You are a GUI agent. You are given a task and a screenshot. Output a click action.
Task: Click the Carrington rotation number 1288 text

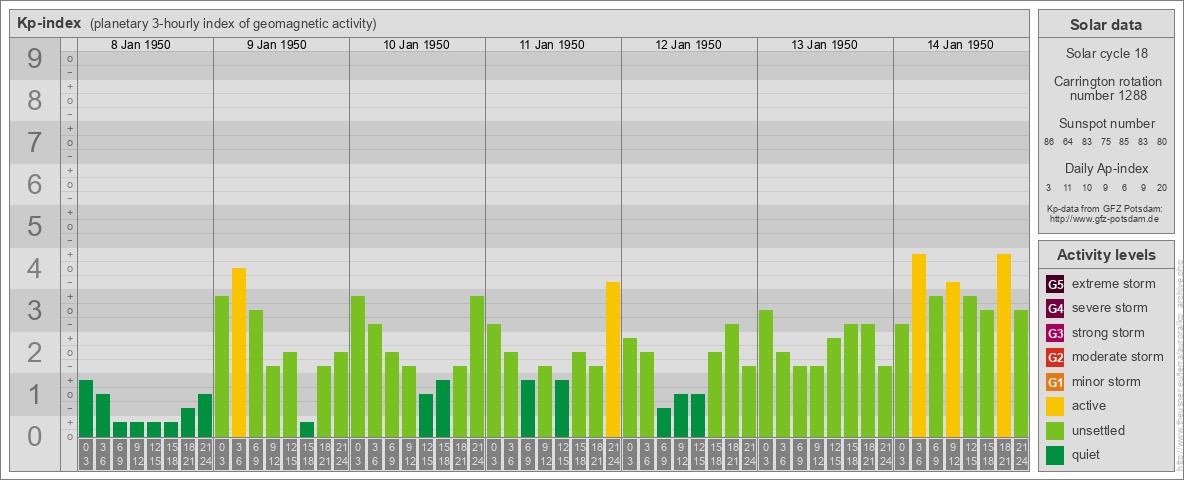(x=1105, y=88)
